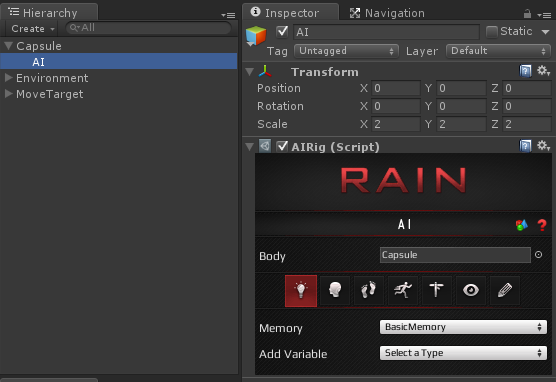
Task: Select the MoveTarget object in Hierarchy
Action: coord(119,94)
